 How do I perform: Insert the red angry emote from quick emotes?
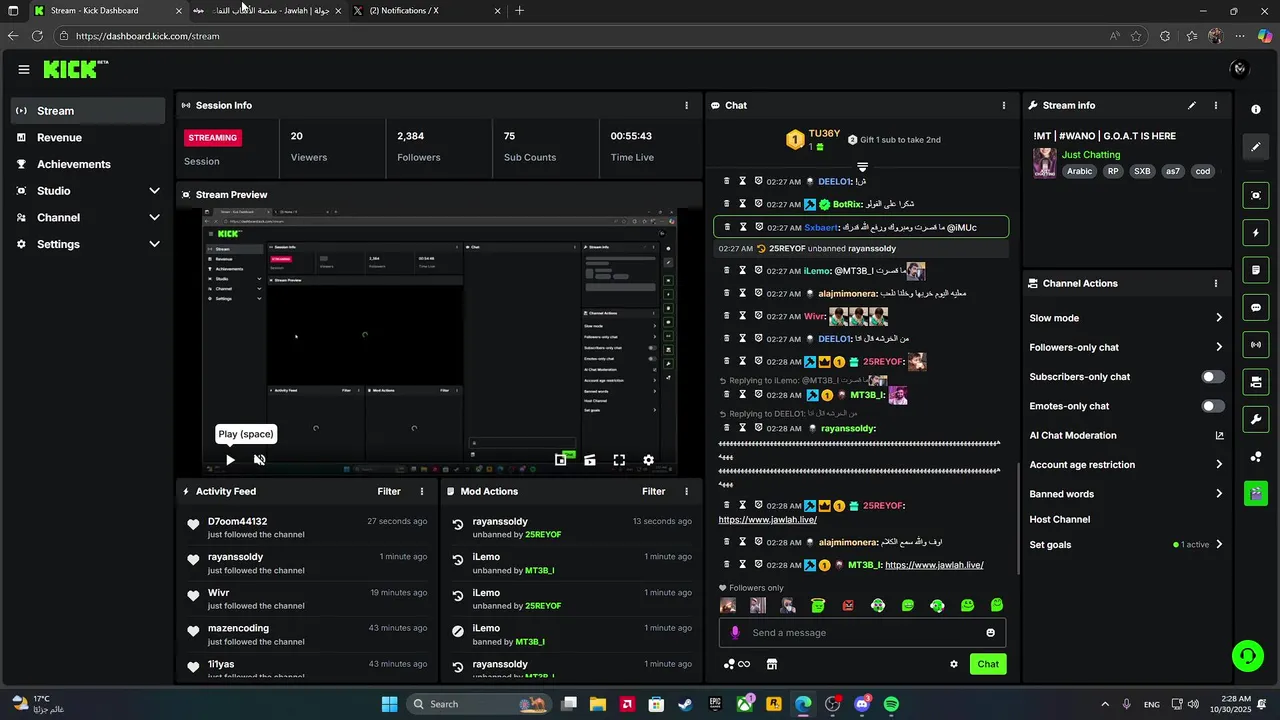coord(848,605)
